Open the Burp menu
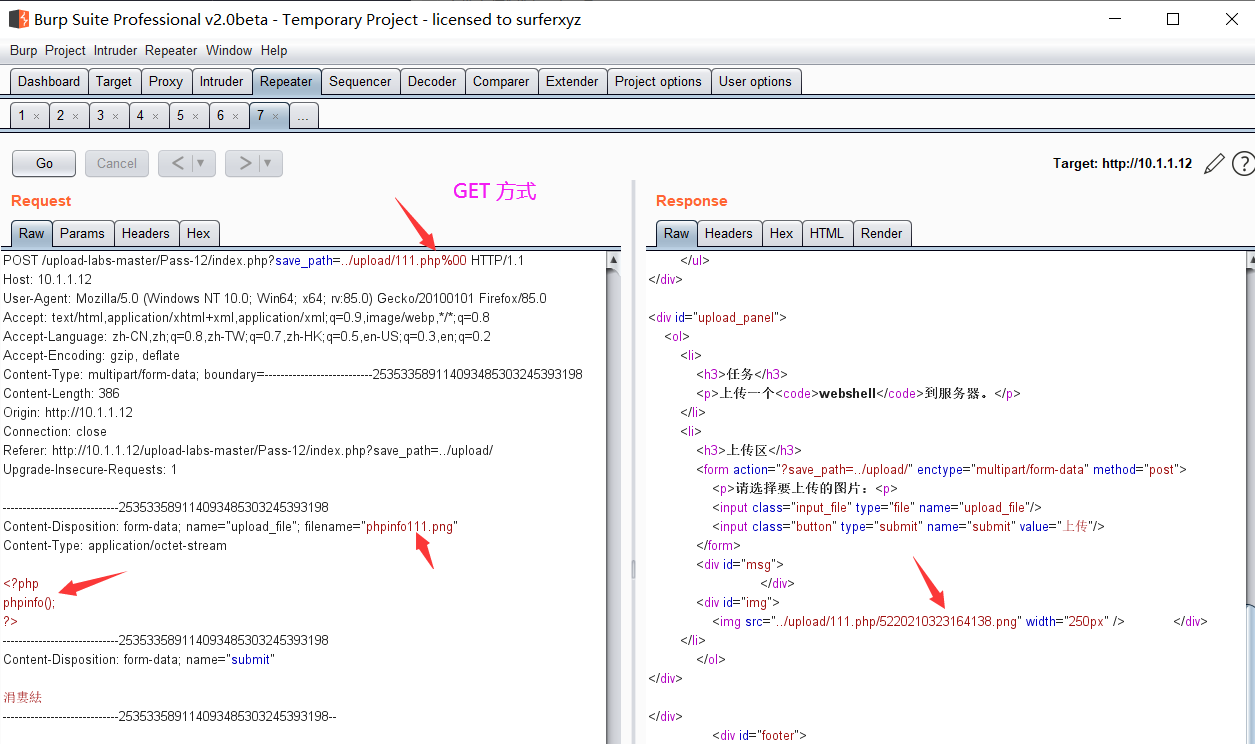This screenshot has height=744, width=1255. [x=23, y=50]
